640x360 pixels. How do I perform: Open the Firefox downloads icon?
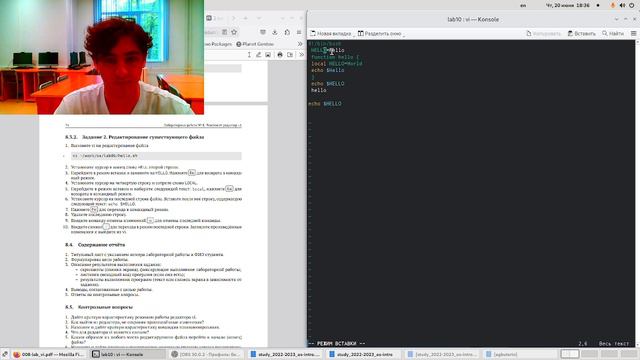point(275,32)
